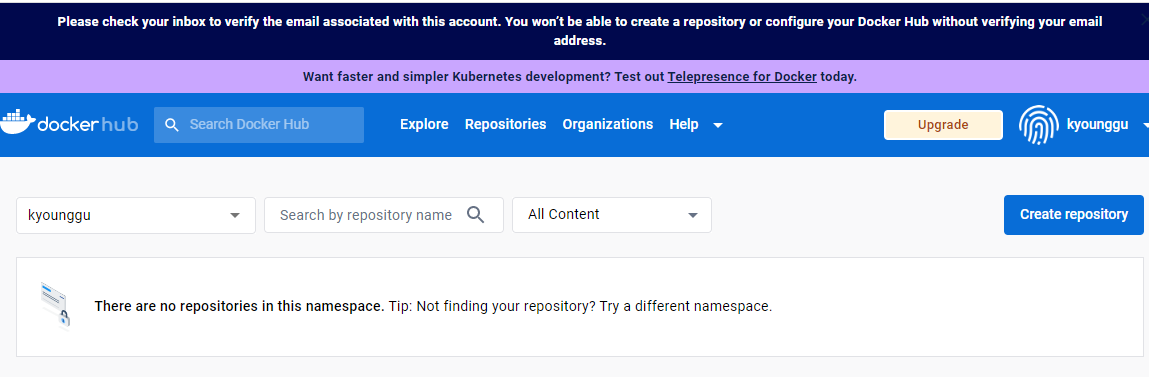Click the repository name search magnifier icon
Screen dimensions: 1149x377
point(476,215)
